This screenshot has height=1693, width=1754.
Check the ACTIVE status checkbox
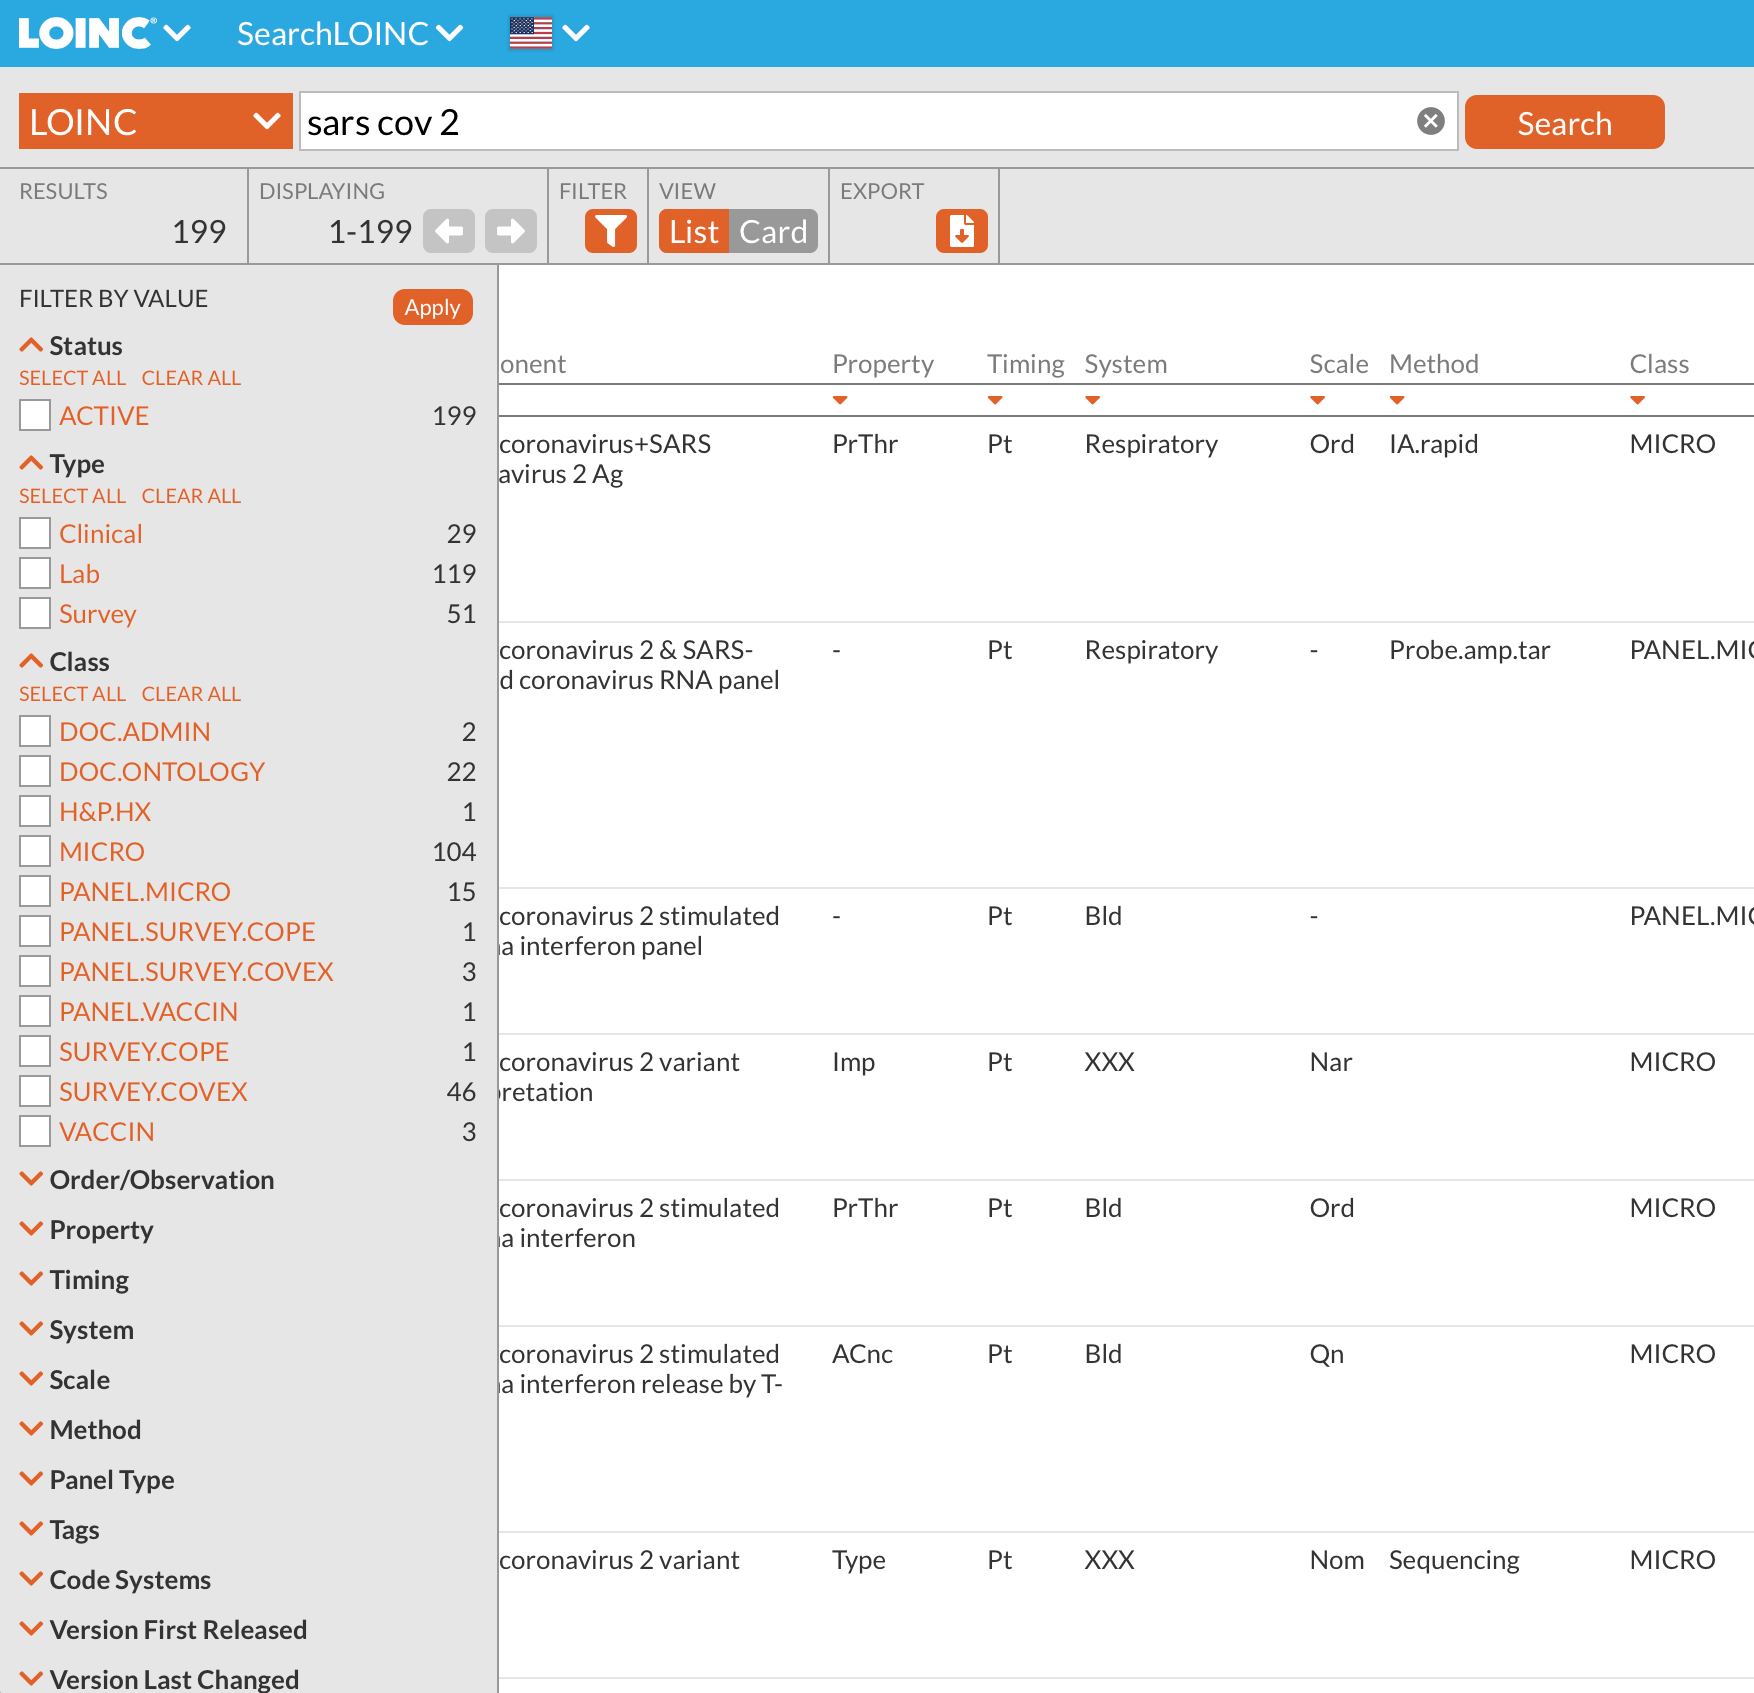[x=35, y=415]
